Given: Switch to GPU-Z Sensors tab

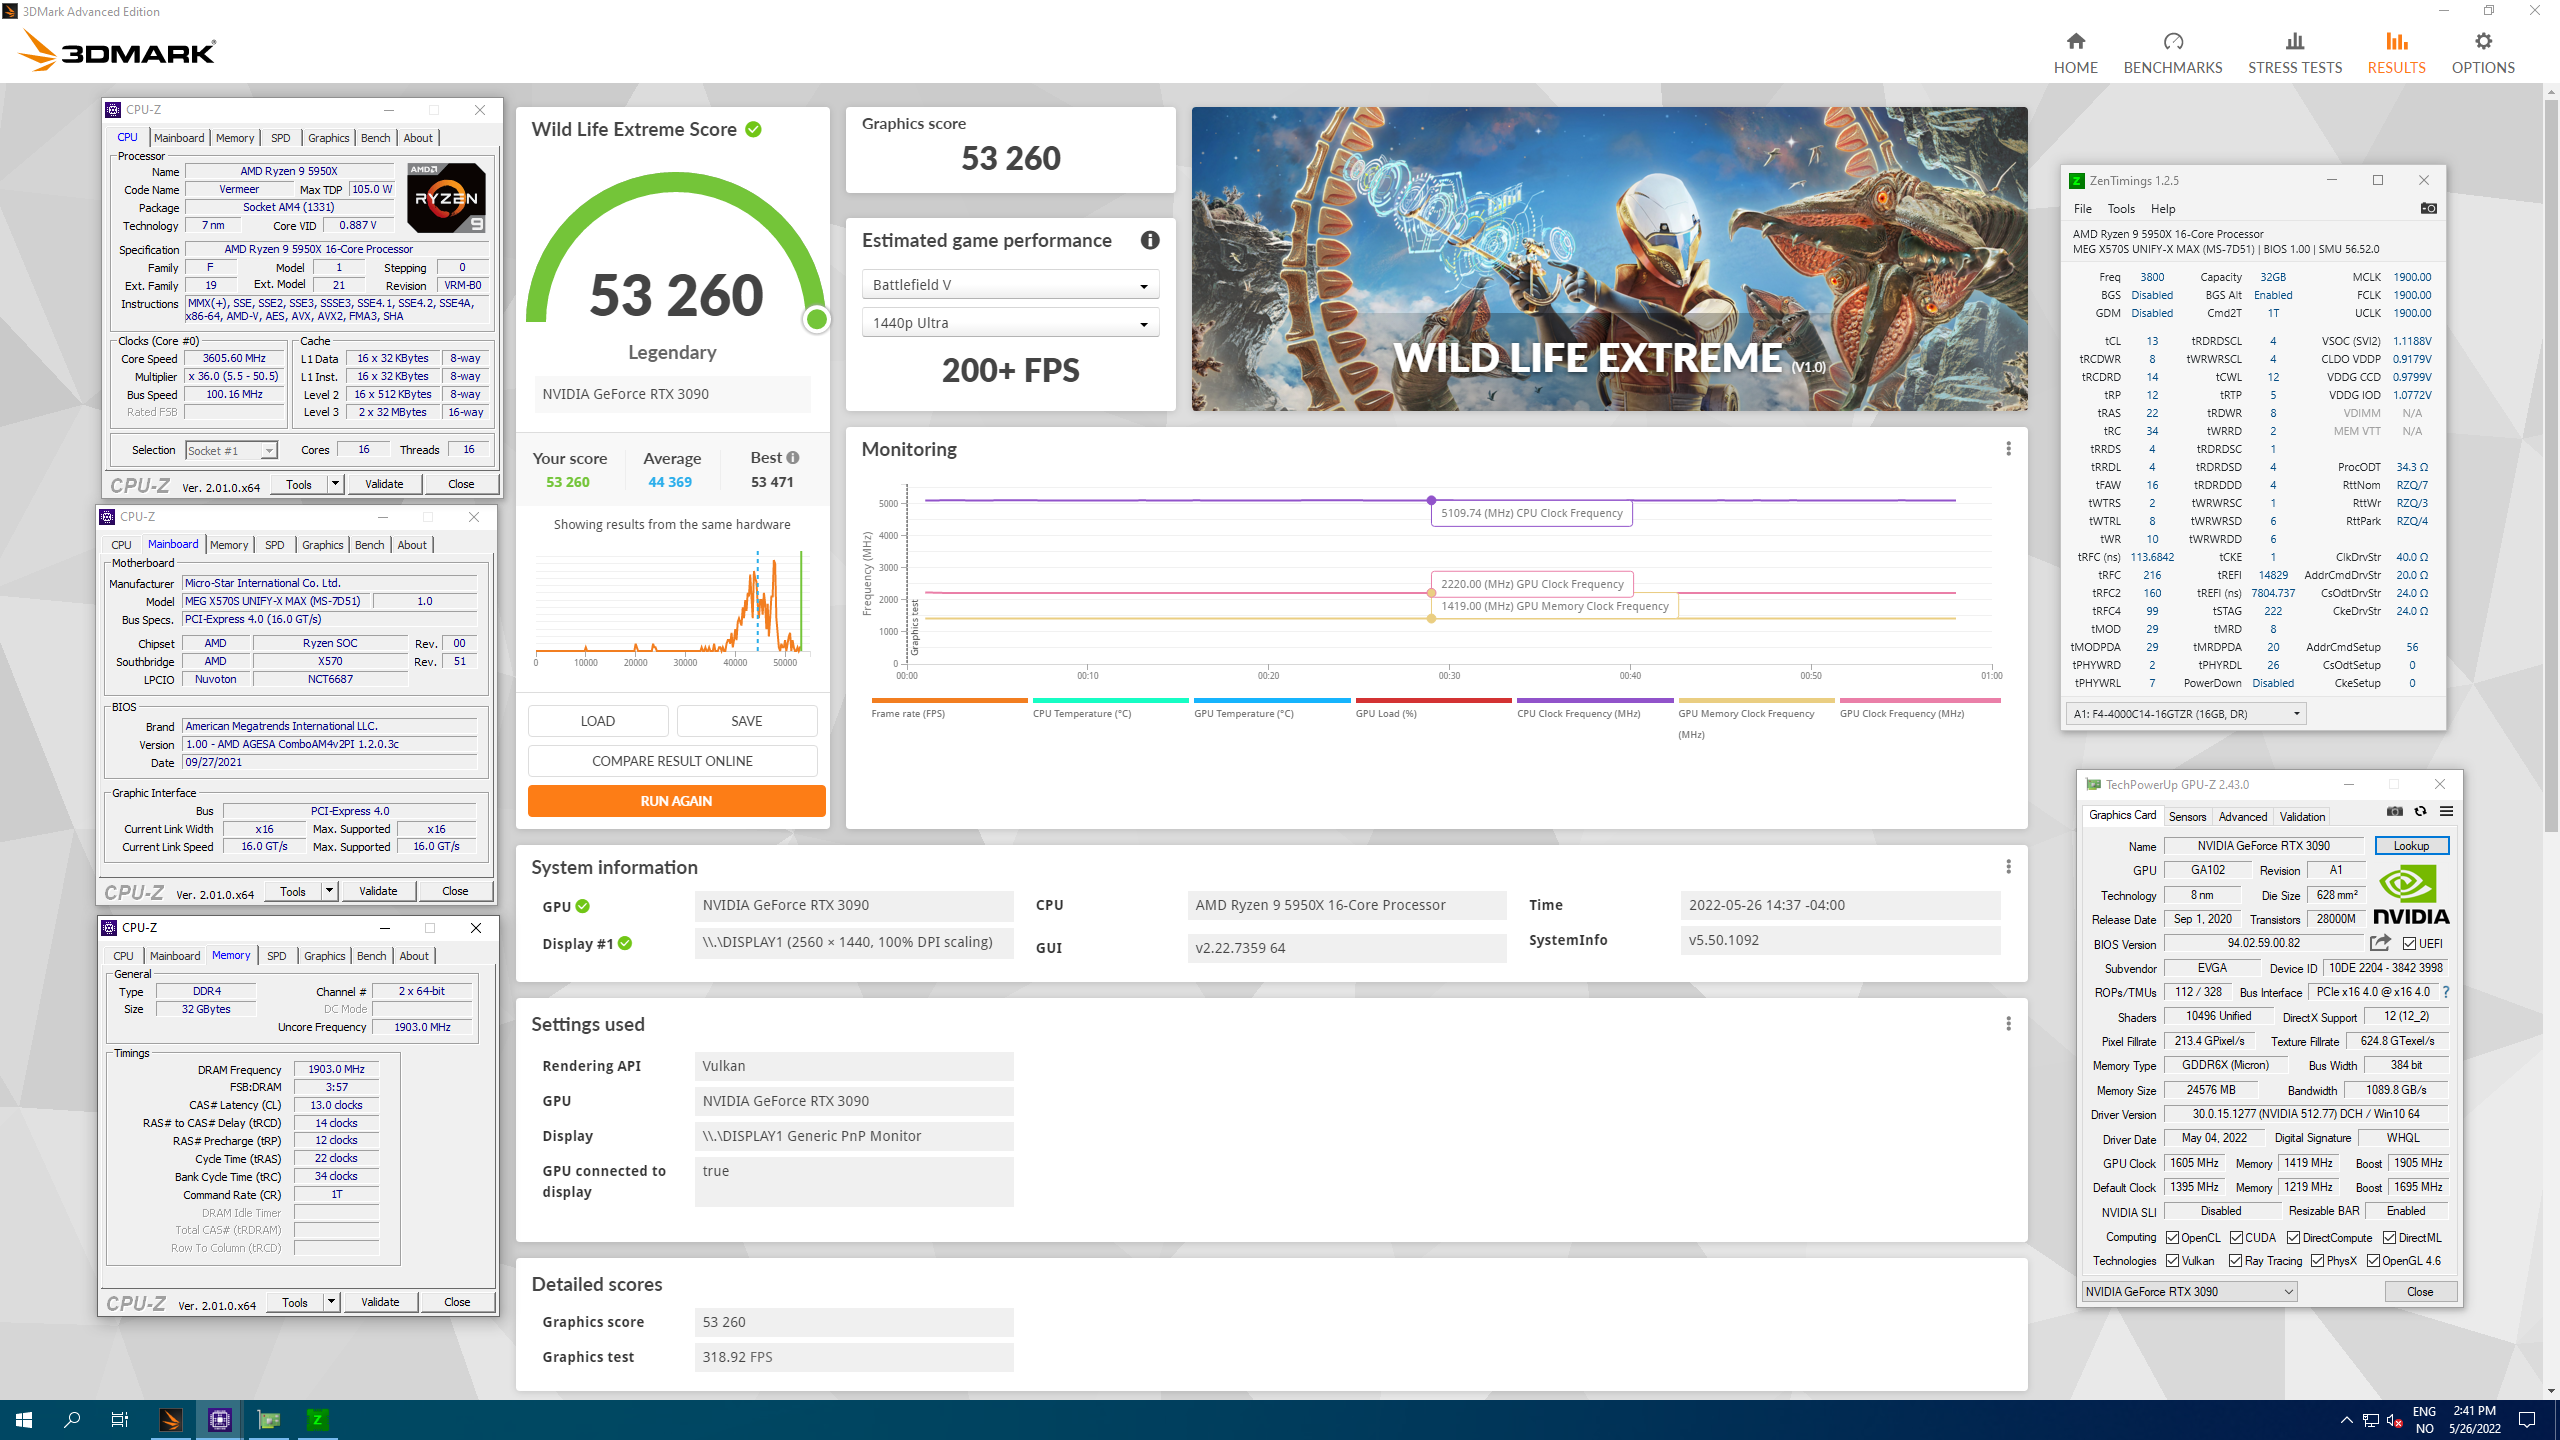Looking at the screenshot, I should point(2187,817).
